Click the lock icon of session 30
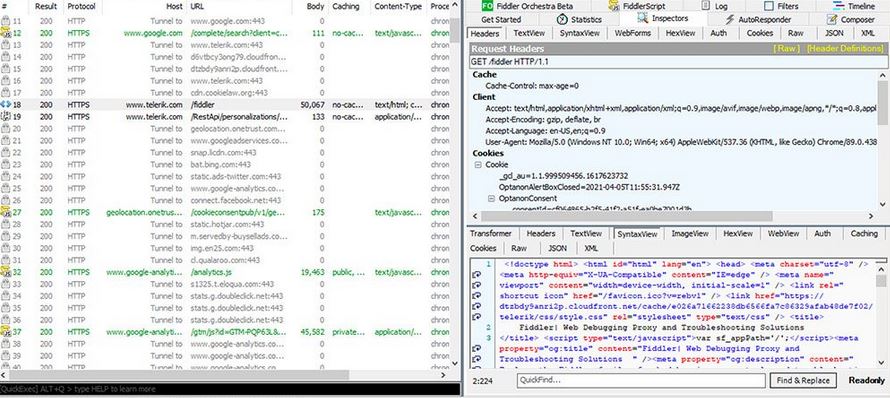The height and width of the screenshot is (398, 890). point(6,248)
